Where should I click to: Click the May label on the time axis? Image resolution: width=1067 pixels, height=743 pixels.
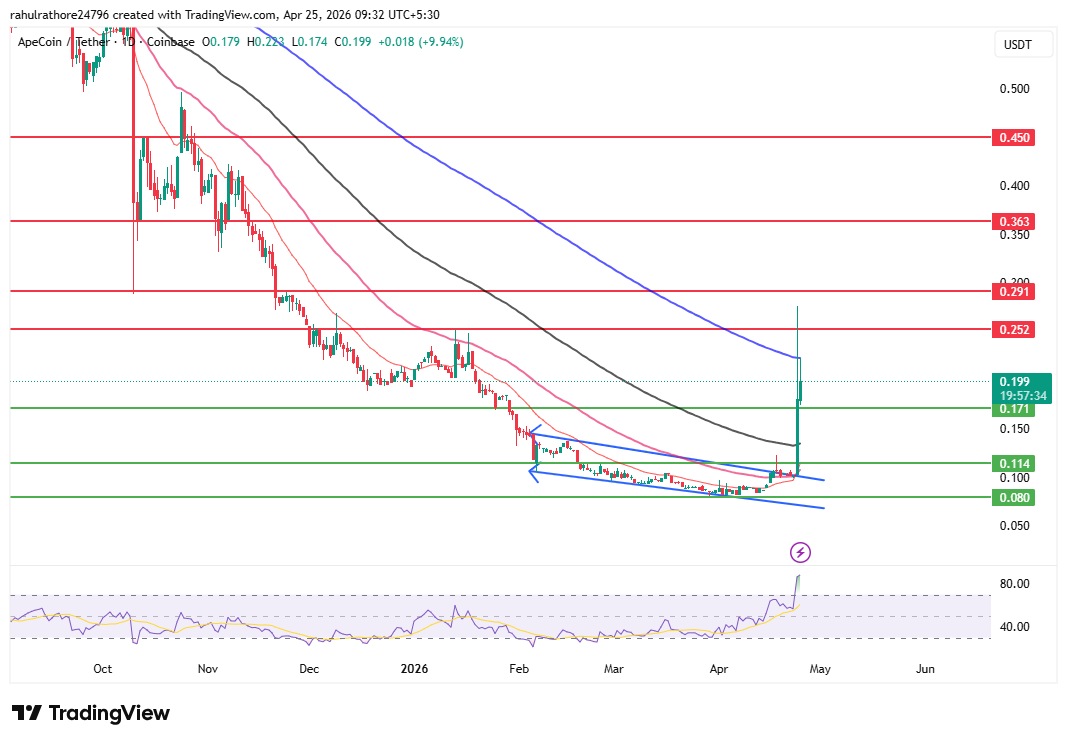click(820, 669)
